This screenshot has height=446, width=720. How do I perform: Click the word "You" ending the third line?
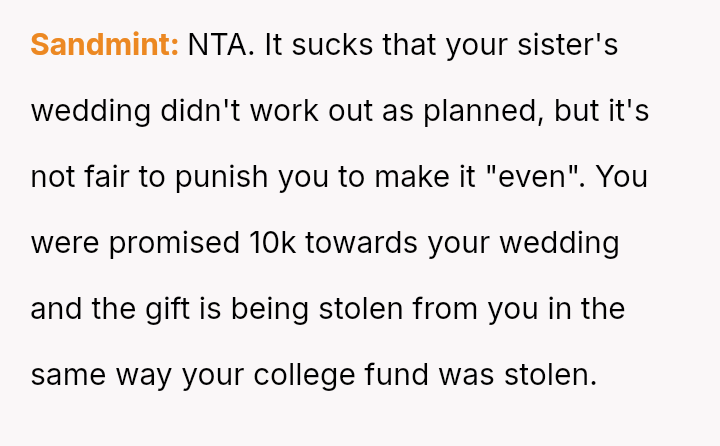coord(620,177)
